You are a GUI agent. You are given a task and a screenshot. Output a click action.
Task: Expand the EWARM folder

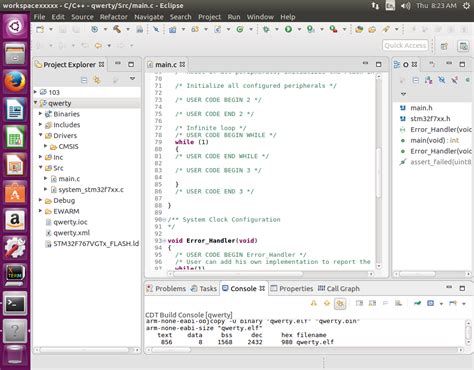[x=40, y=211]
